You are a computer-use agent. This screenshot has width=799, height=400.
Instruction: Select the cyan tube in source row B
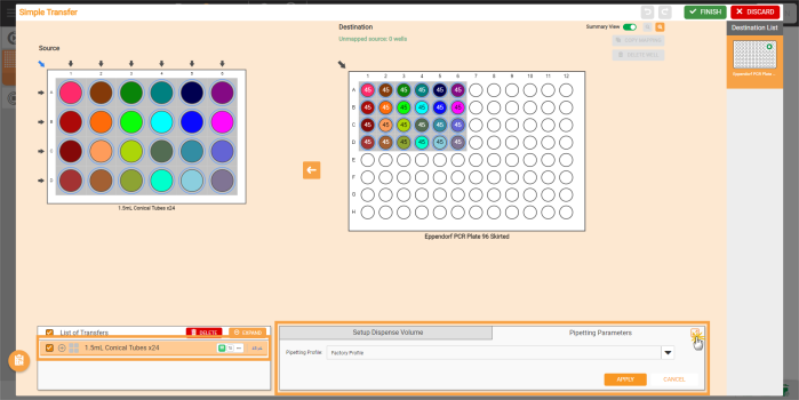(x=162, y=123)
